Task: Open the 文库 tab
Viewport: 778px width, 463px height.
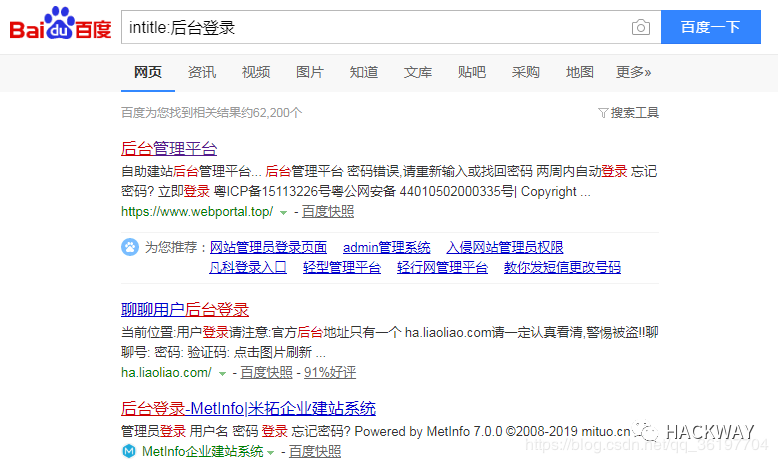Action: pyautogui.click(x=418, y=72)
